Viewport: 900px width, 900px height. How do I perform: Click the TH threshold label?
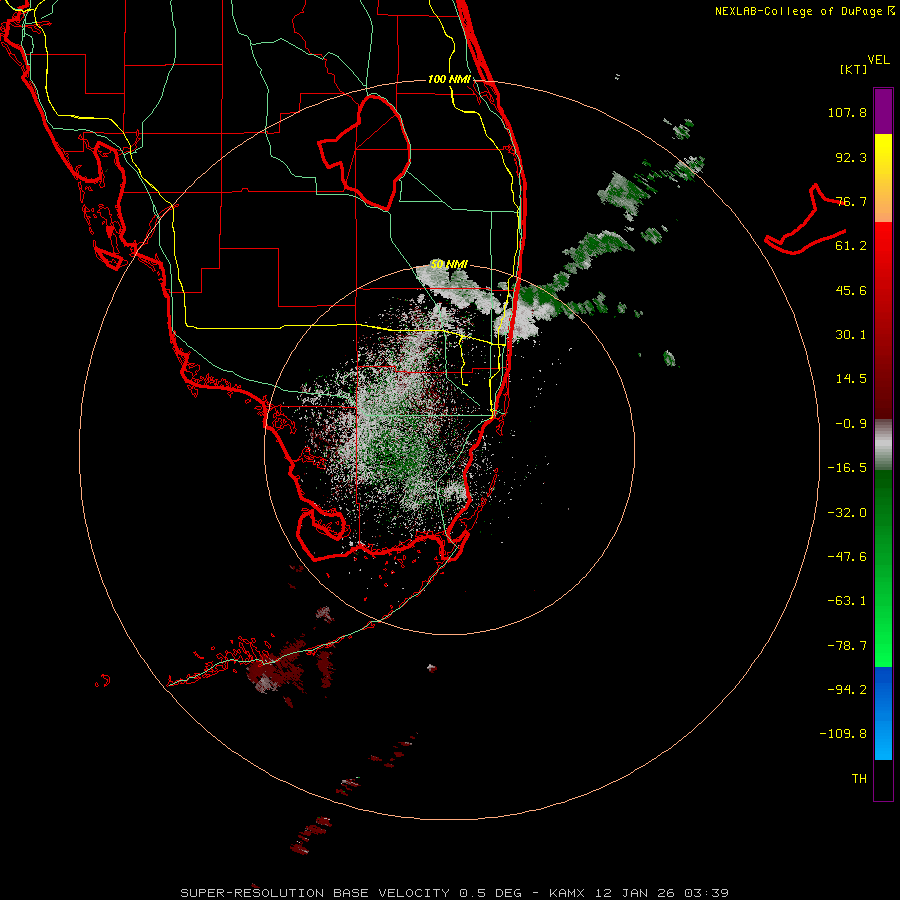coord(859,779)
